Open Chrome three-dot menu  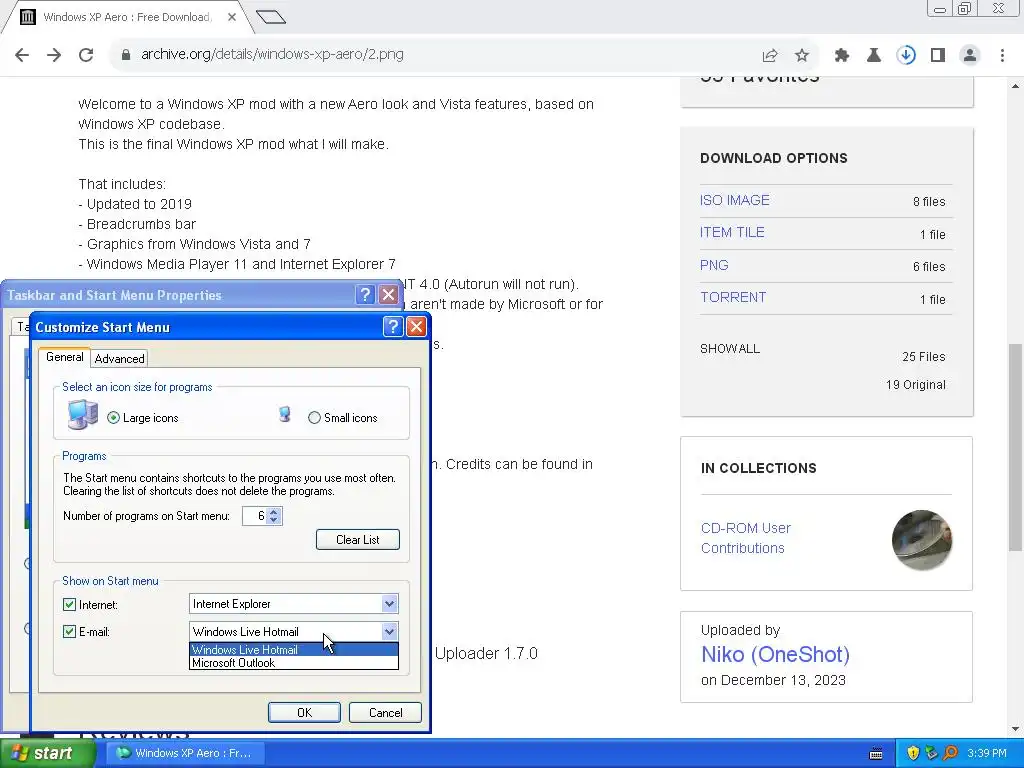click(x=1002, y=56)
